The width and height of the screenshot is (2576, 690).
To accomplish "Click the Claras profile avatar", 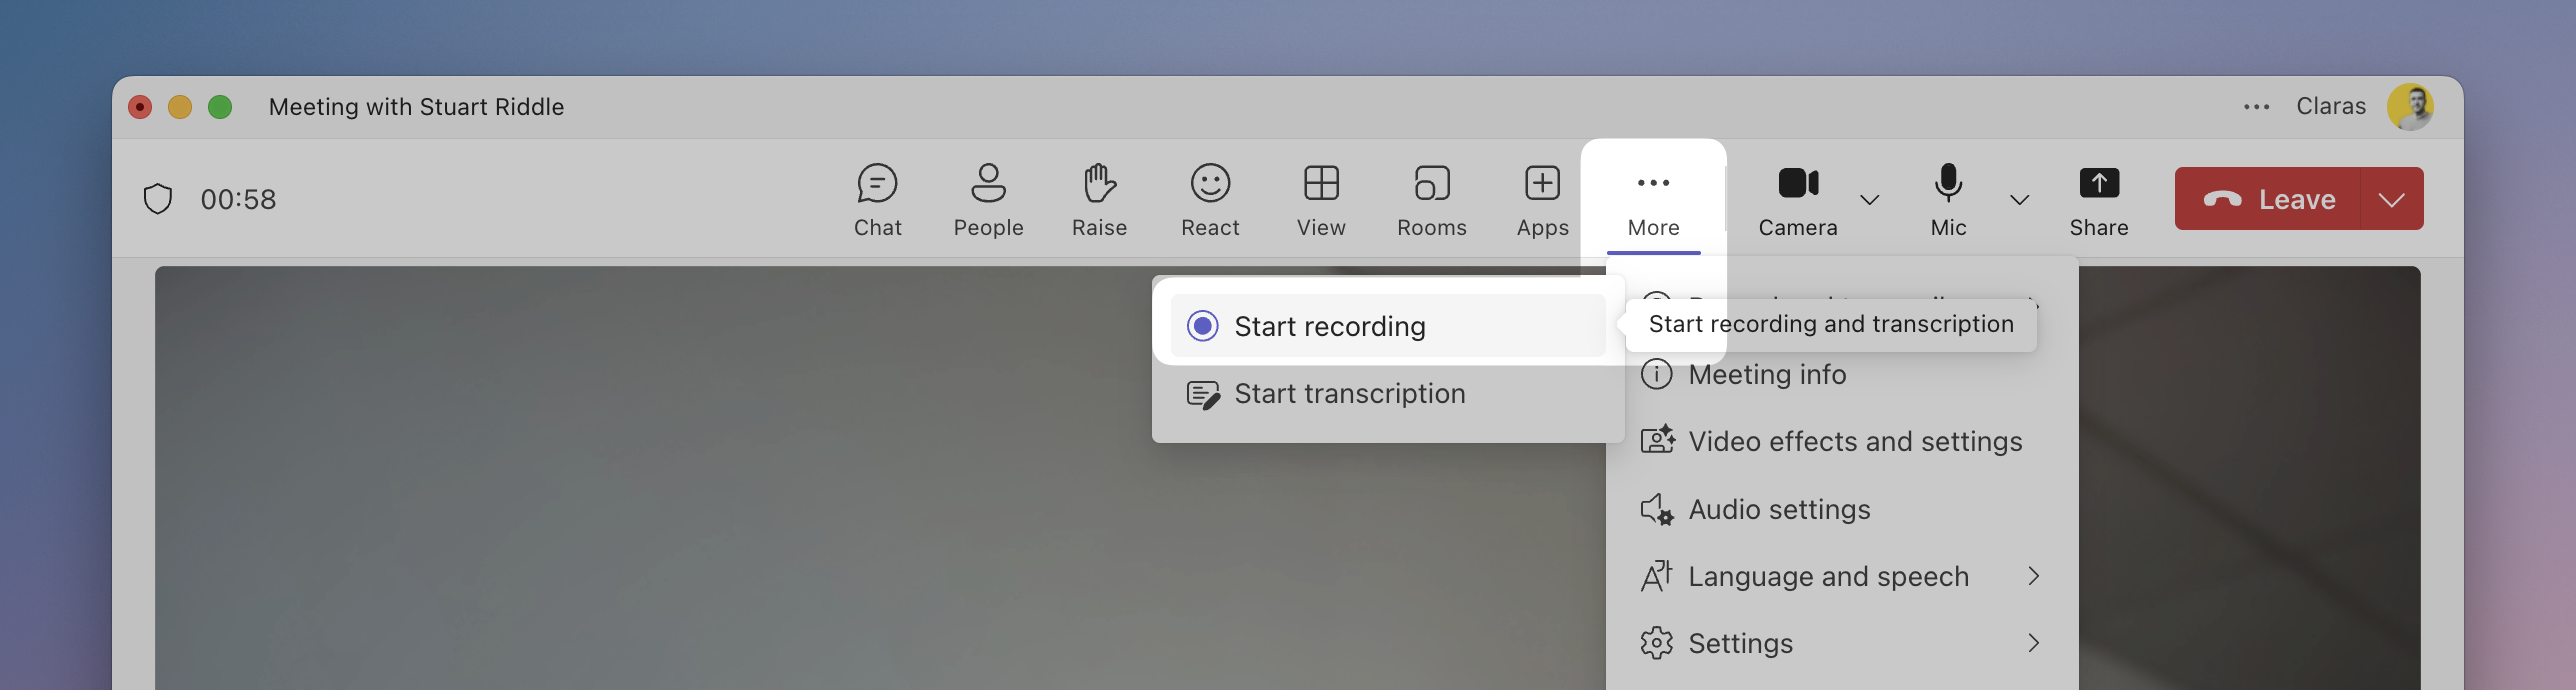I will pos(2410,107).
